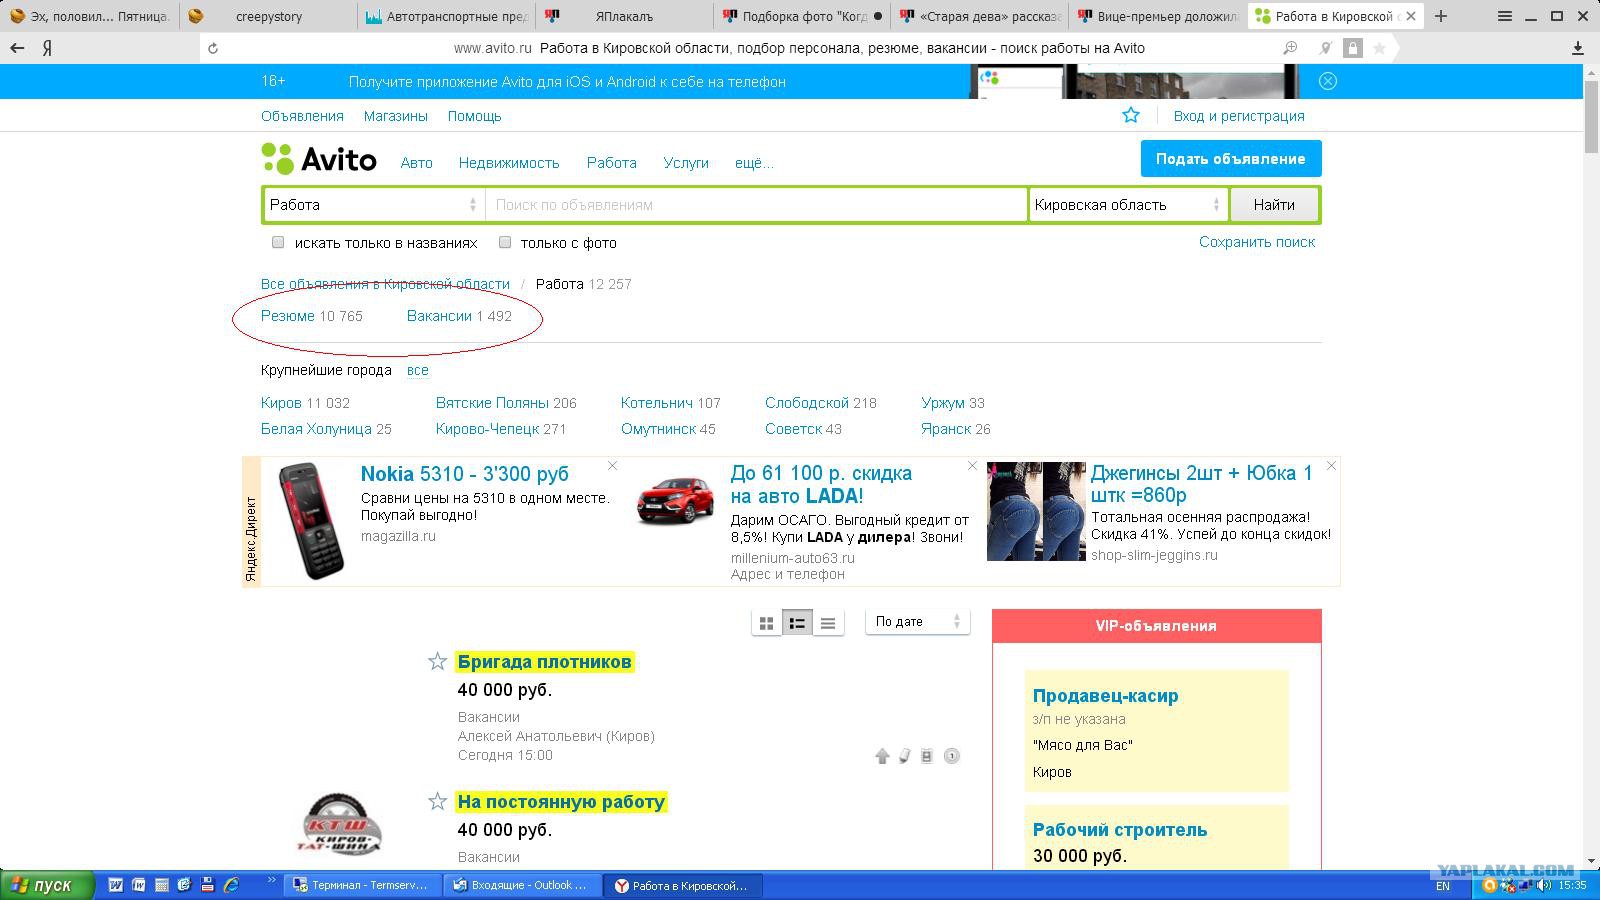Reload the page with the refresh icon
Viewport: 1600px width, 900px height.
(213, 48)
